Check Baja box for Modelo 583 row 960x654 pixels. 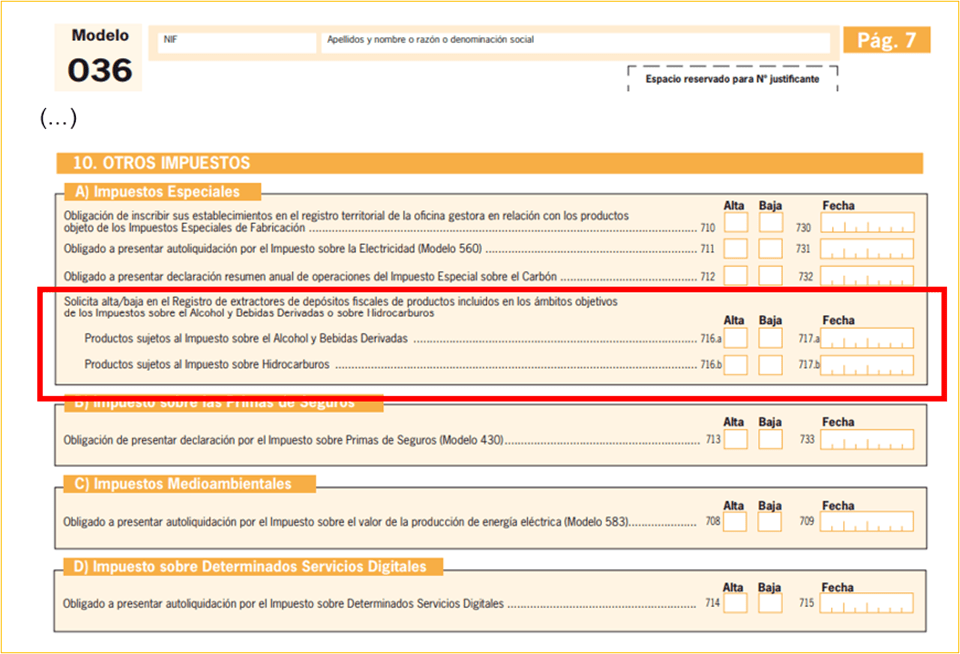(771, 522)
